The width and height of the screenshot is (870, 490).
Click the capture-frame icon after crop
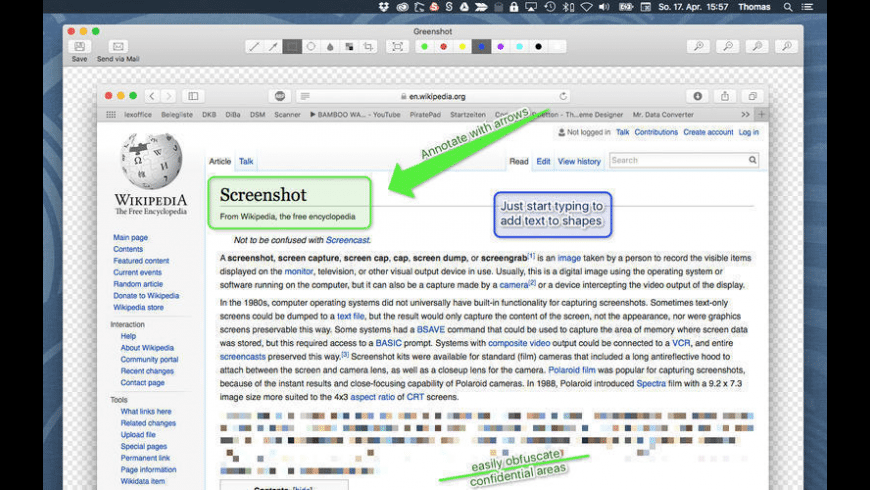(397, 47)
